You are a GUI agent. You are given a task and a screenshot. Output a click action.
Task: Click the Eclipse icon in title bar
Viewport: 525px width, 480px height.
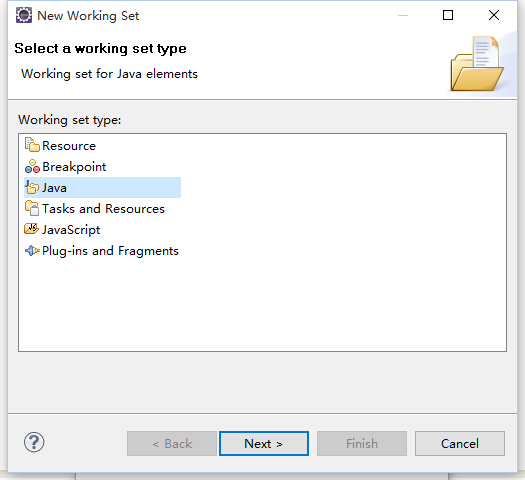(x=24, y=15)
